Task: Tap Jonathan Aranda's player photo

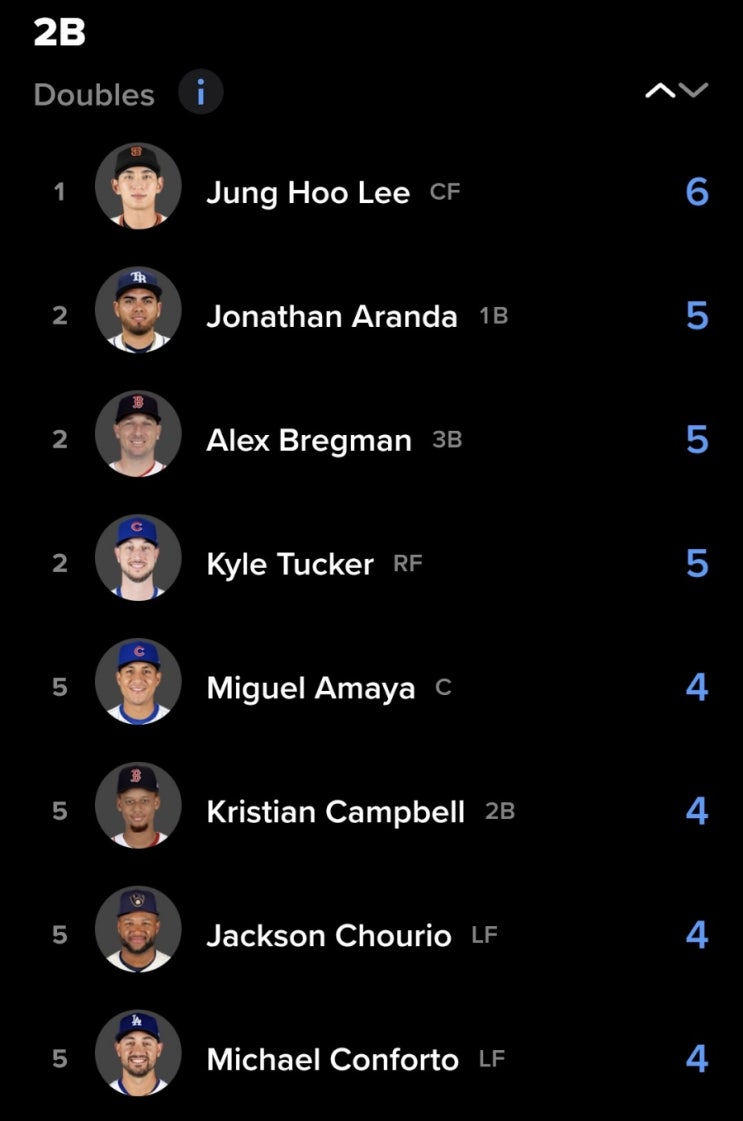Action: click(138, 310)
